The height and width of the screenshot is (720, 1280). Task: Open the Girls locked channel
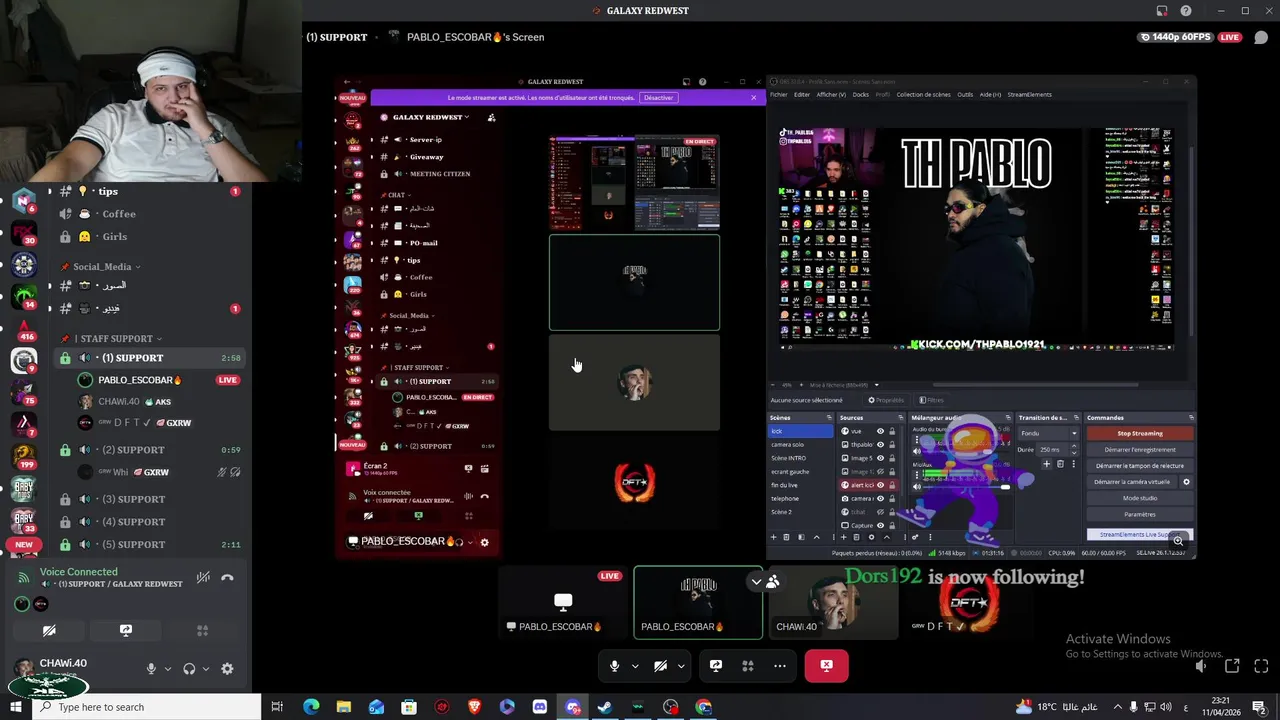click(150, 237)
